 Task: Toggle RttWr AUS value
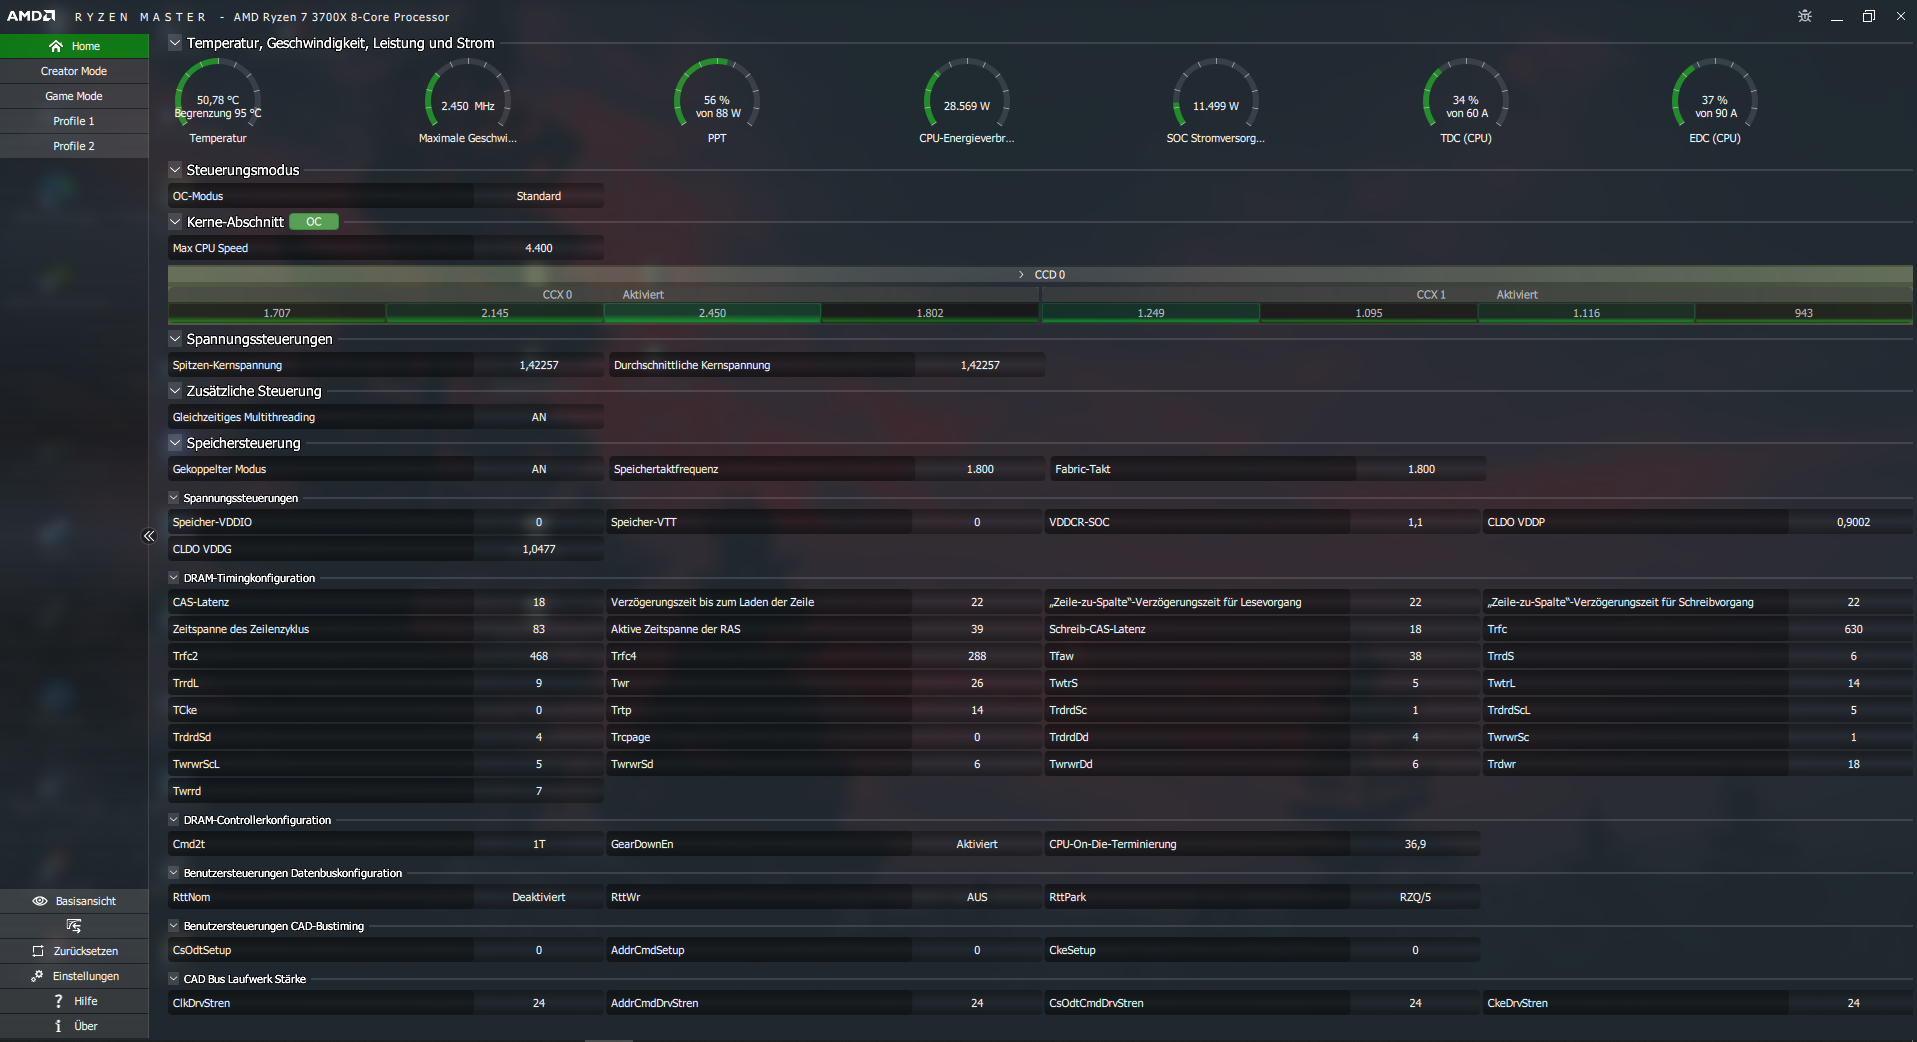click(977, 897)
